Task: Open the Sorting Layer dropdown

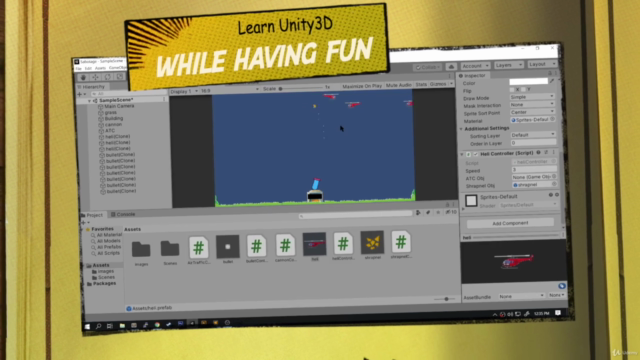Action: point(533,134)
